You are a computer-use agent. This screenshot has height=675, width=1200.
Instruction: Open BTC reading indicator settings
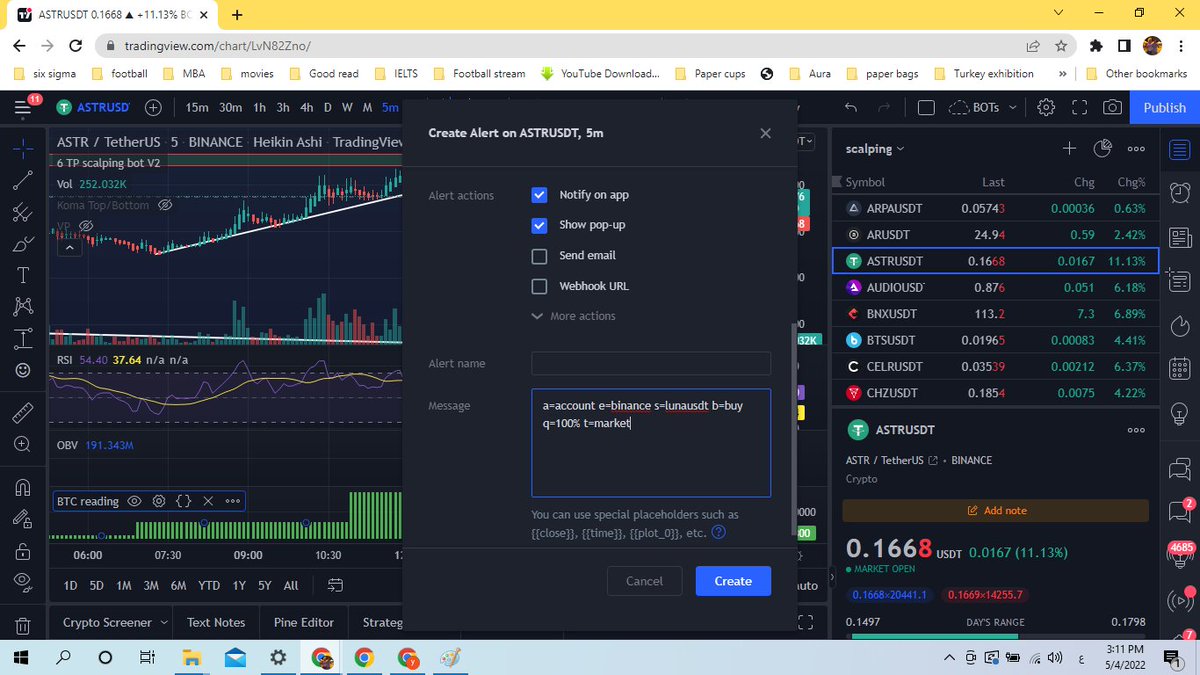pyautogui.click(x=158, y=501)
